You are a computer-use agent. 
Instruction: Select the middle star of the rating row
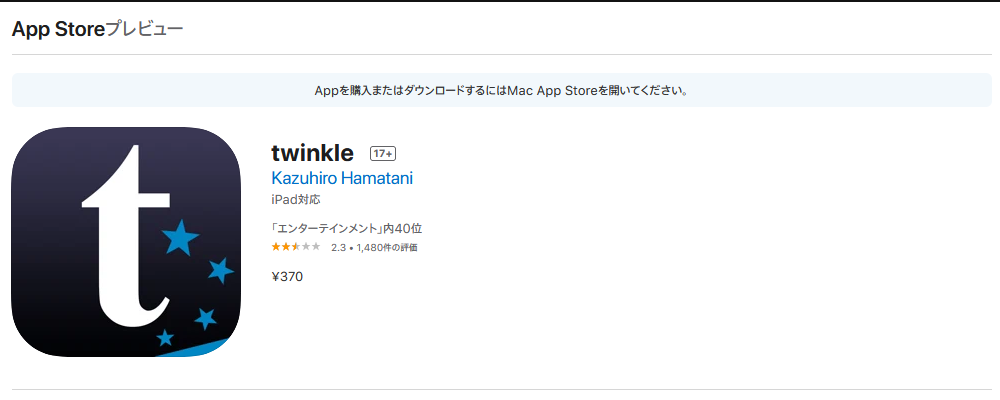(x=296, y=247)
